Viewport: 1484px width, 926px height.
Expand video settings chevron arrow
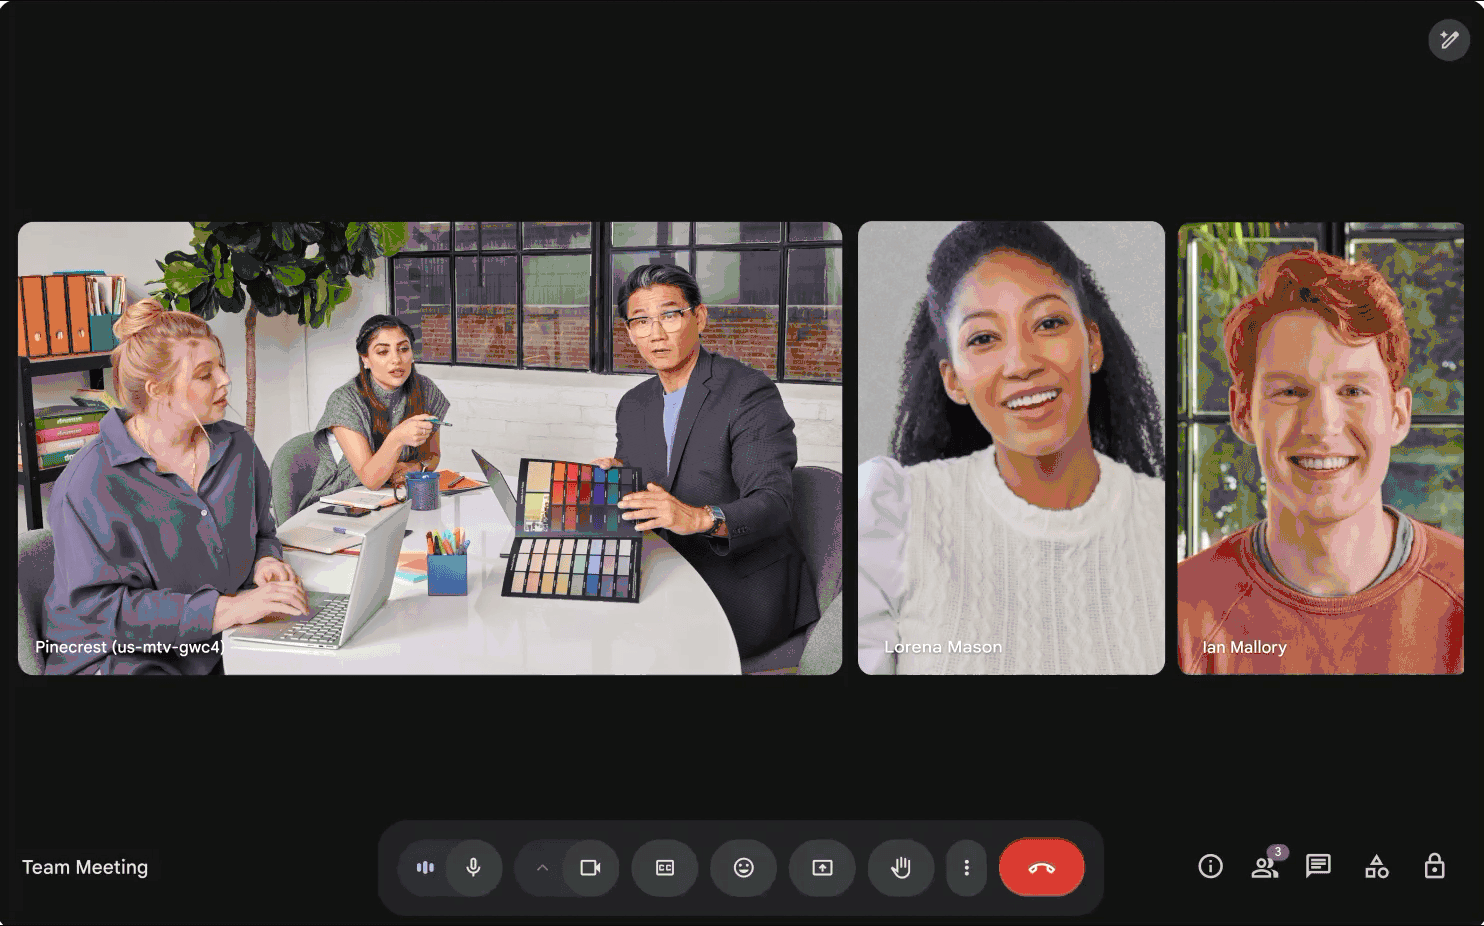[542, 867]
